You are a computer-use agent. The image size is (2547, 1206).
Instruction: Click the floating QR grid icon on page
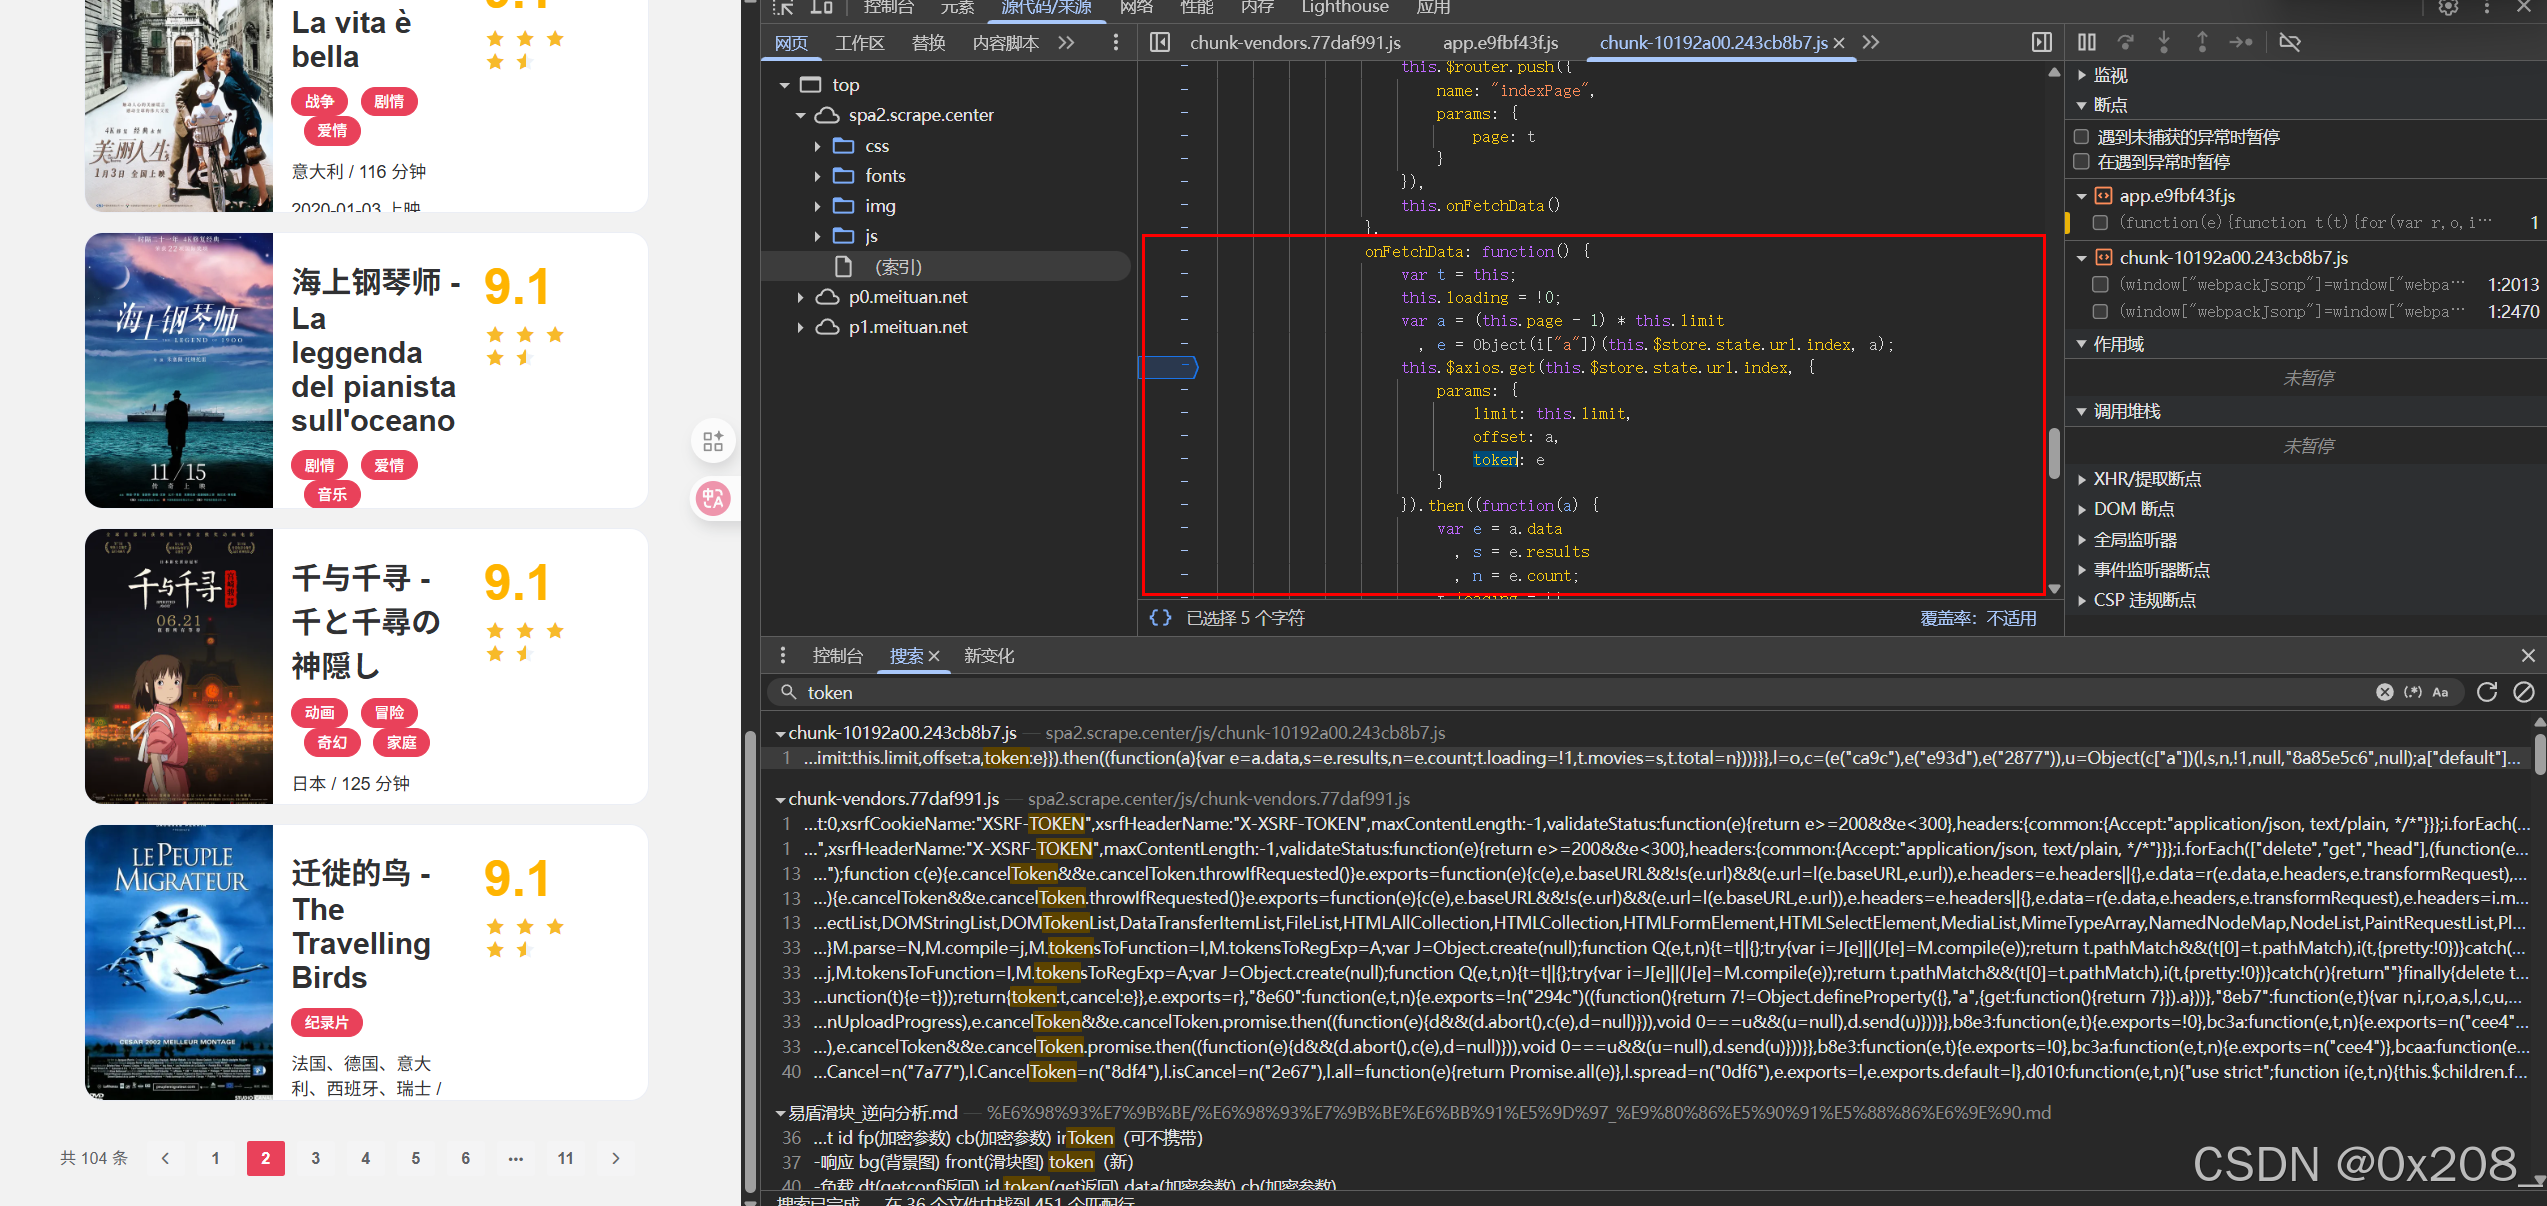[x=713, y=442]
